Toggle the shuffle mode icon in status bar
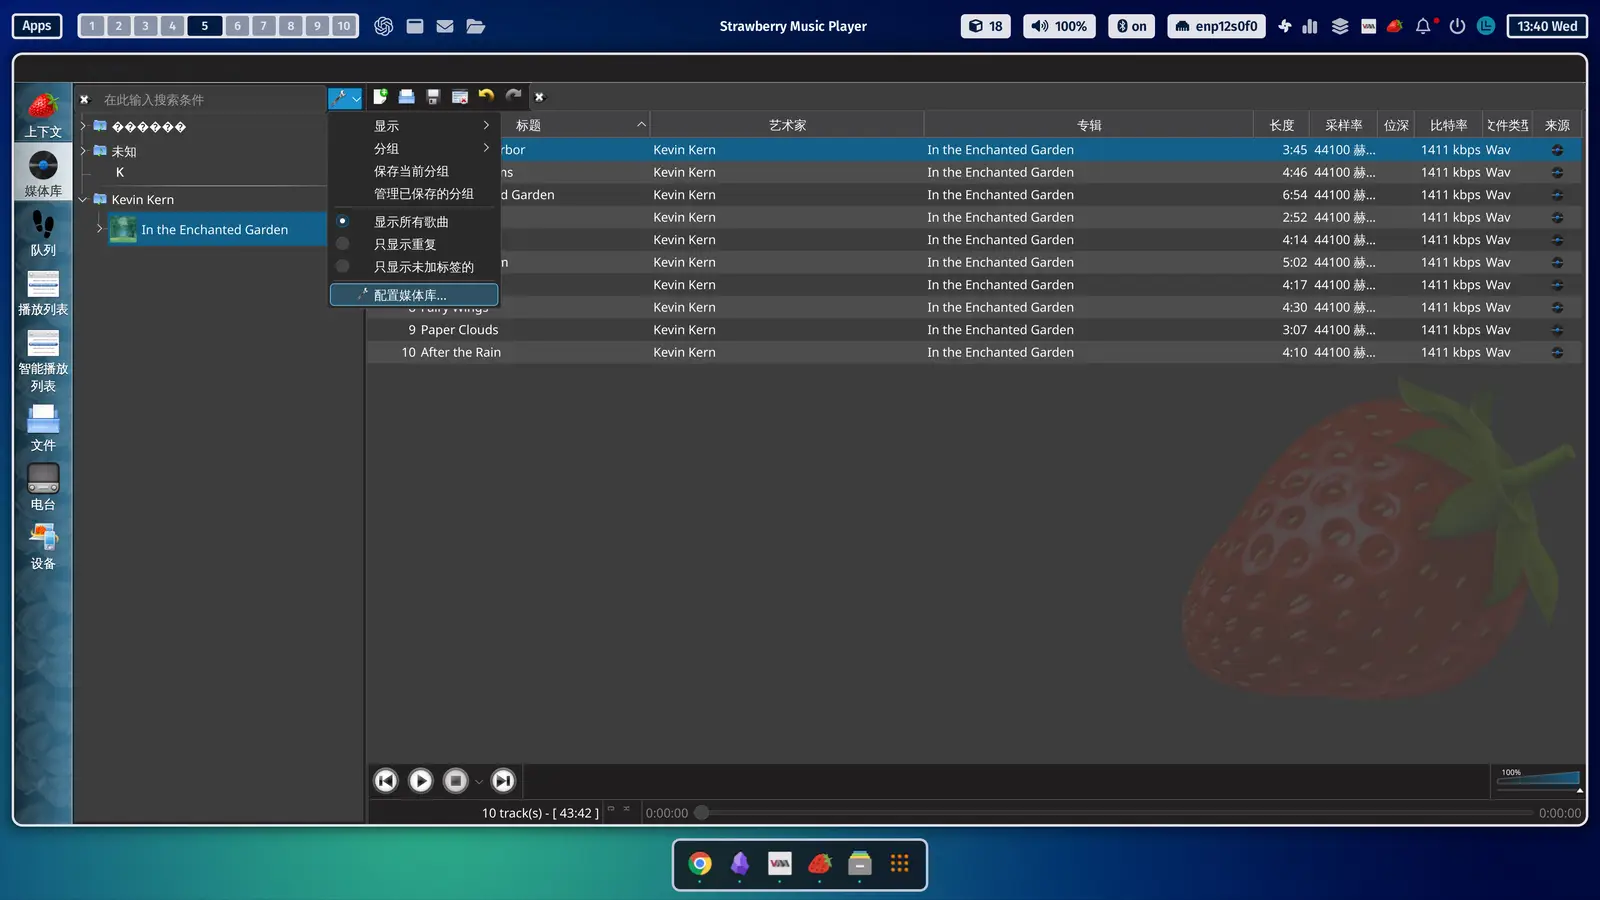 [x=627, y=809]
